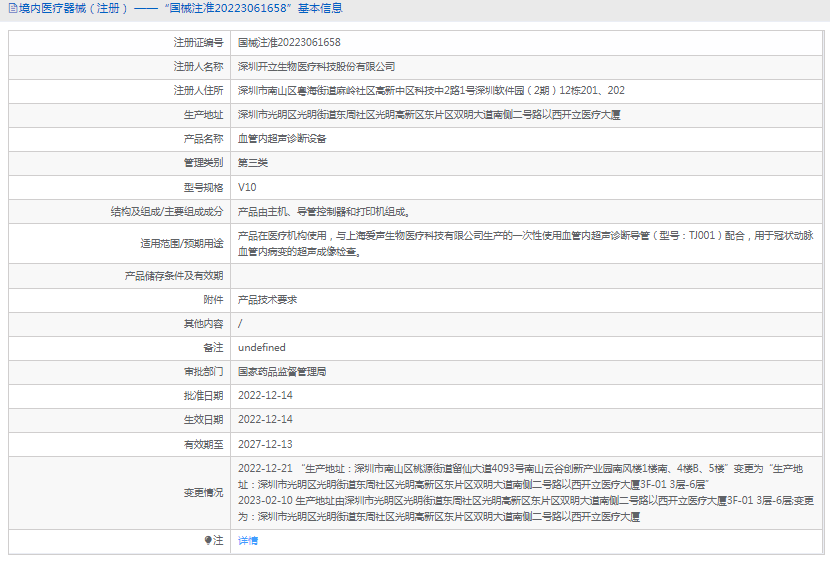Select intended use text mentioning TJ001
The height and width of the screenshot is (561, 830).
(x=526, y=243)
